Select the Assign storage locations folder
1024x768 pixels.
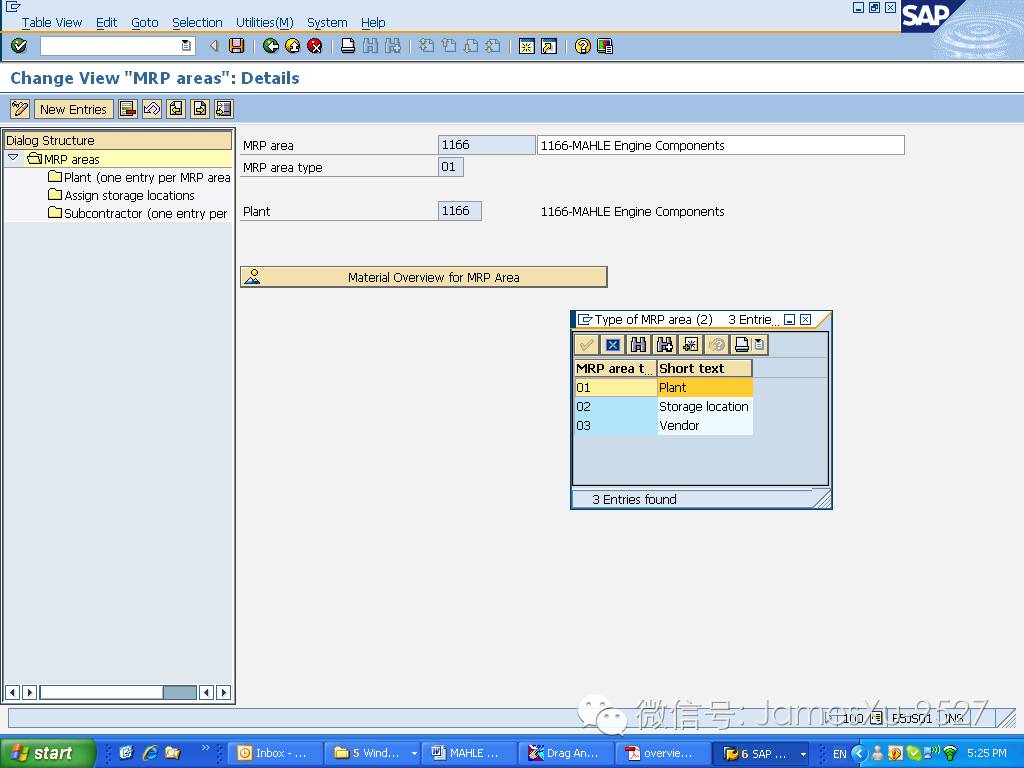pos(121,195)
